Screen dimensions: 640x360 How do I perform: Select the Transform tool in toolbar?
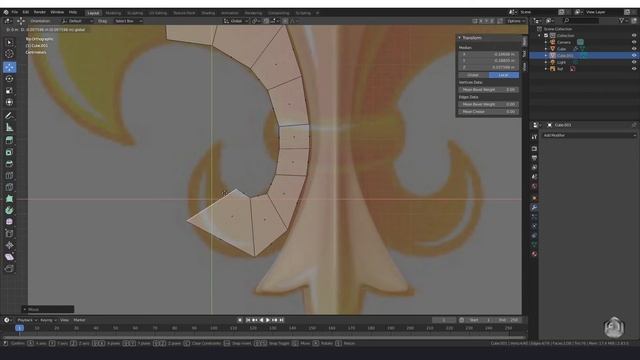(x=9, y=102)
